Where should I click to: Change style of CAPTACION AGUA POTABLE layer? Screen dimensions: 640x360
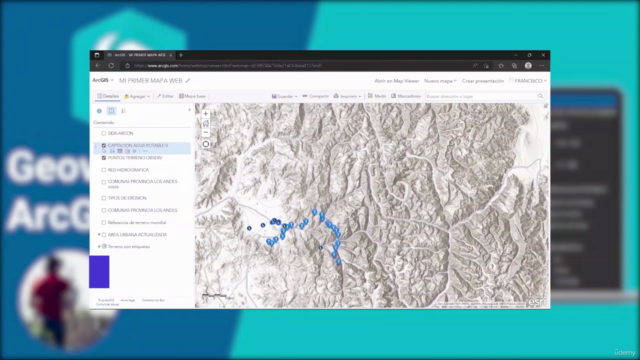click(127, 151)
